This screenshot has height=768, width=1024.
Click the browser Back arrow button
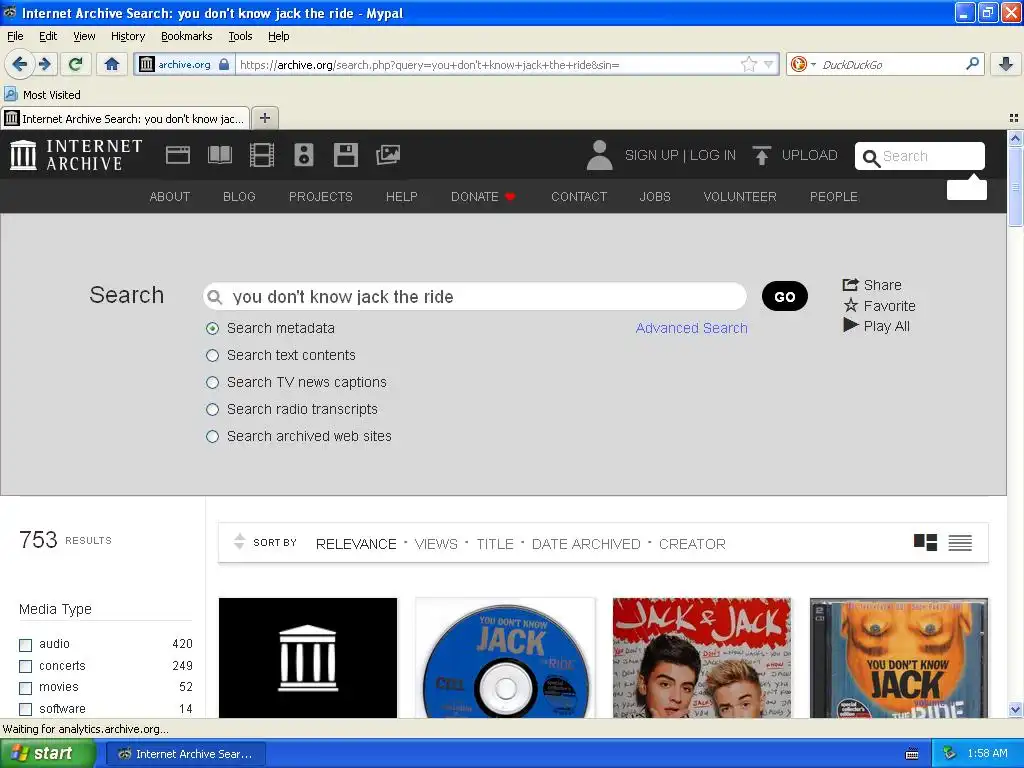[19, 64]
